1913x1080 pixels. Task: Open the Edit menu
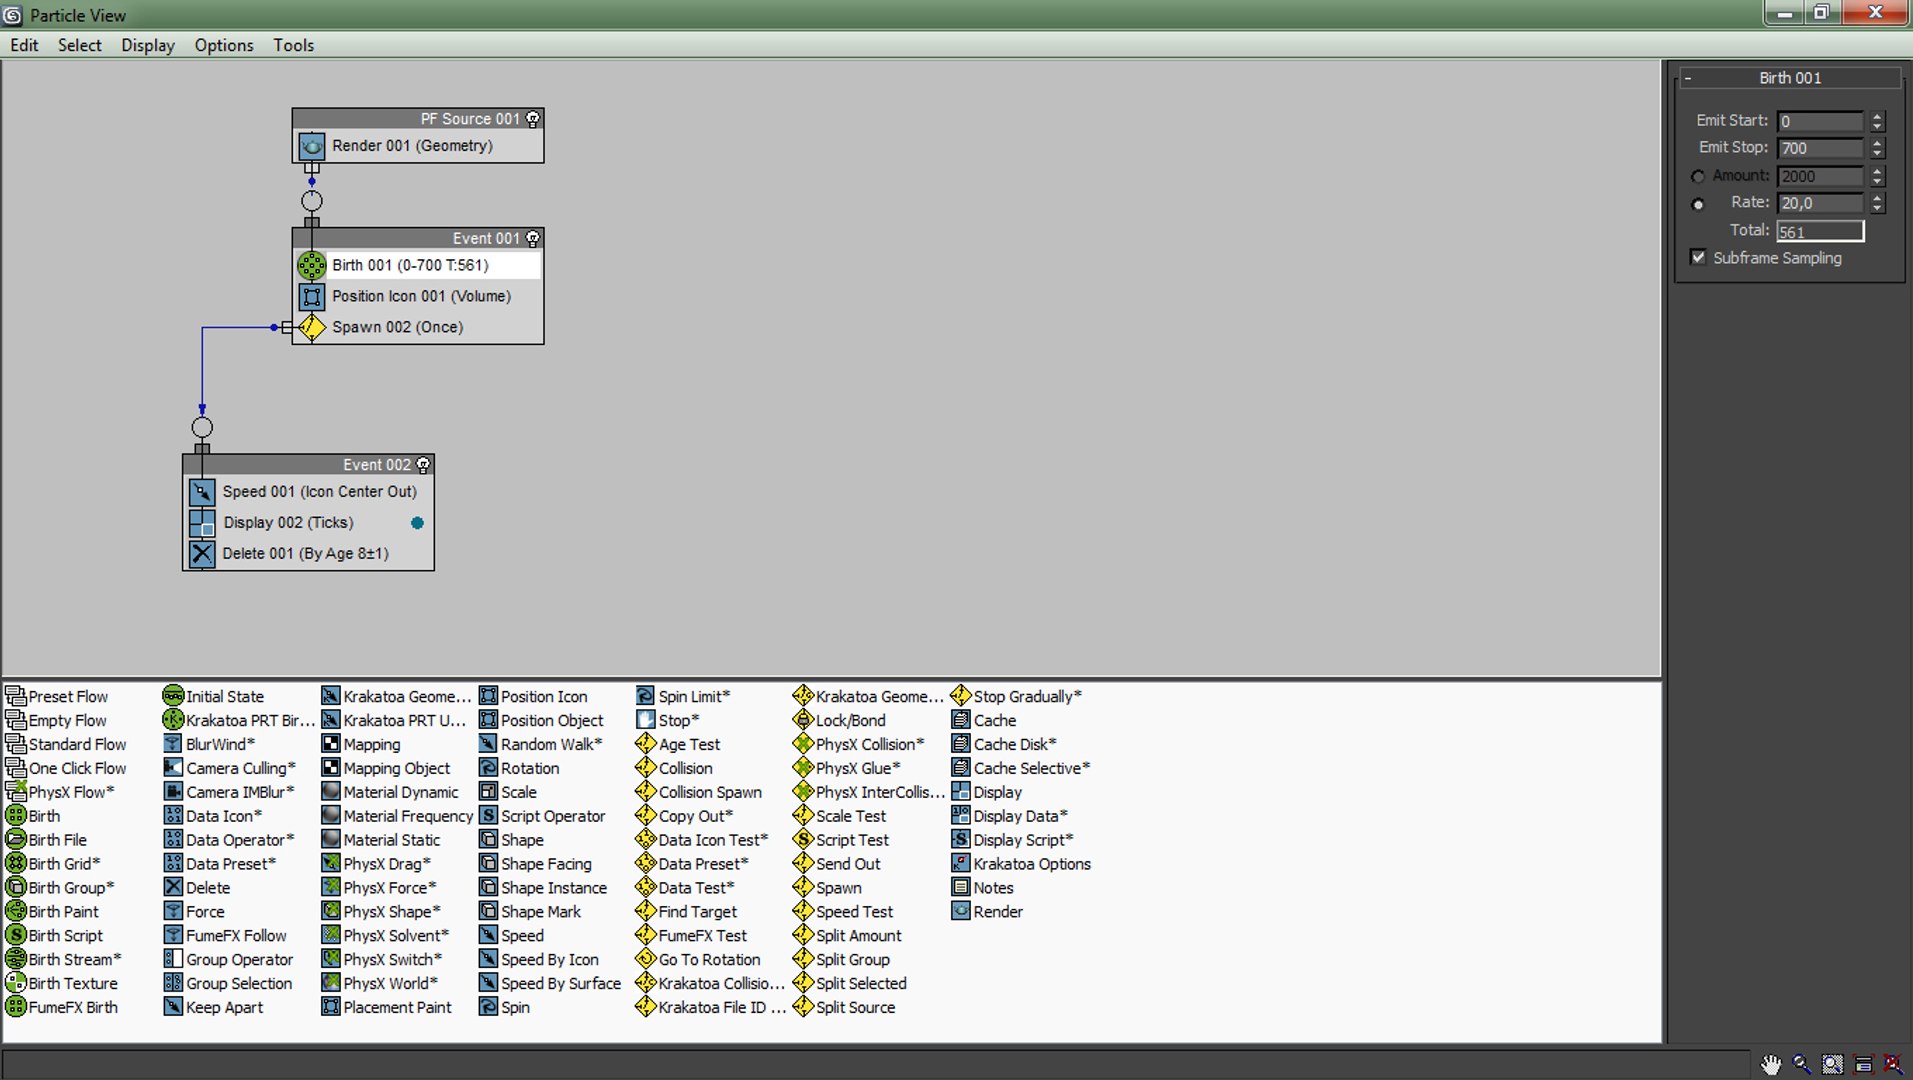click(24, 45)
